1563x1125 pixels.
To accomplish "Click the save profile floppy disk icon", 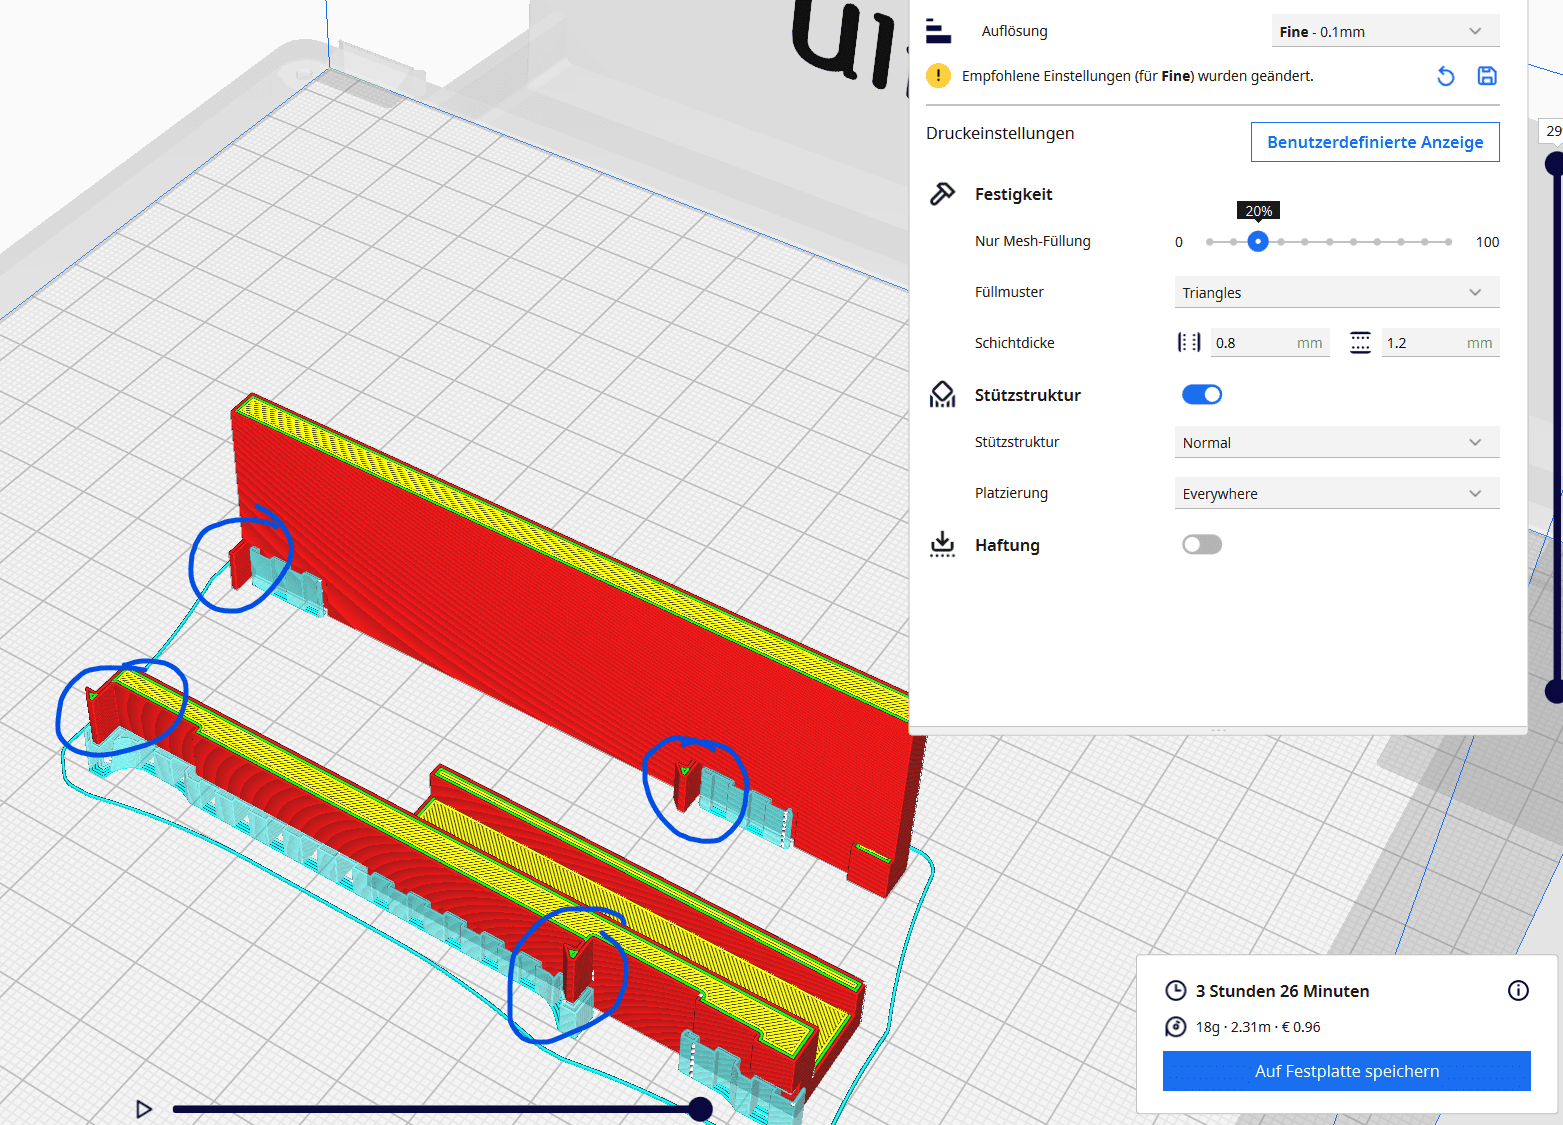I will [x=1487, y=76].
